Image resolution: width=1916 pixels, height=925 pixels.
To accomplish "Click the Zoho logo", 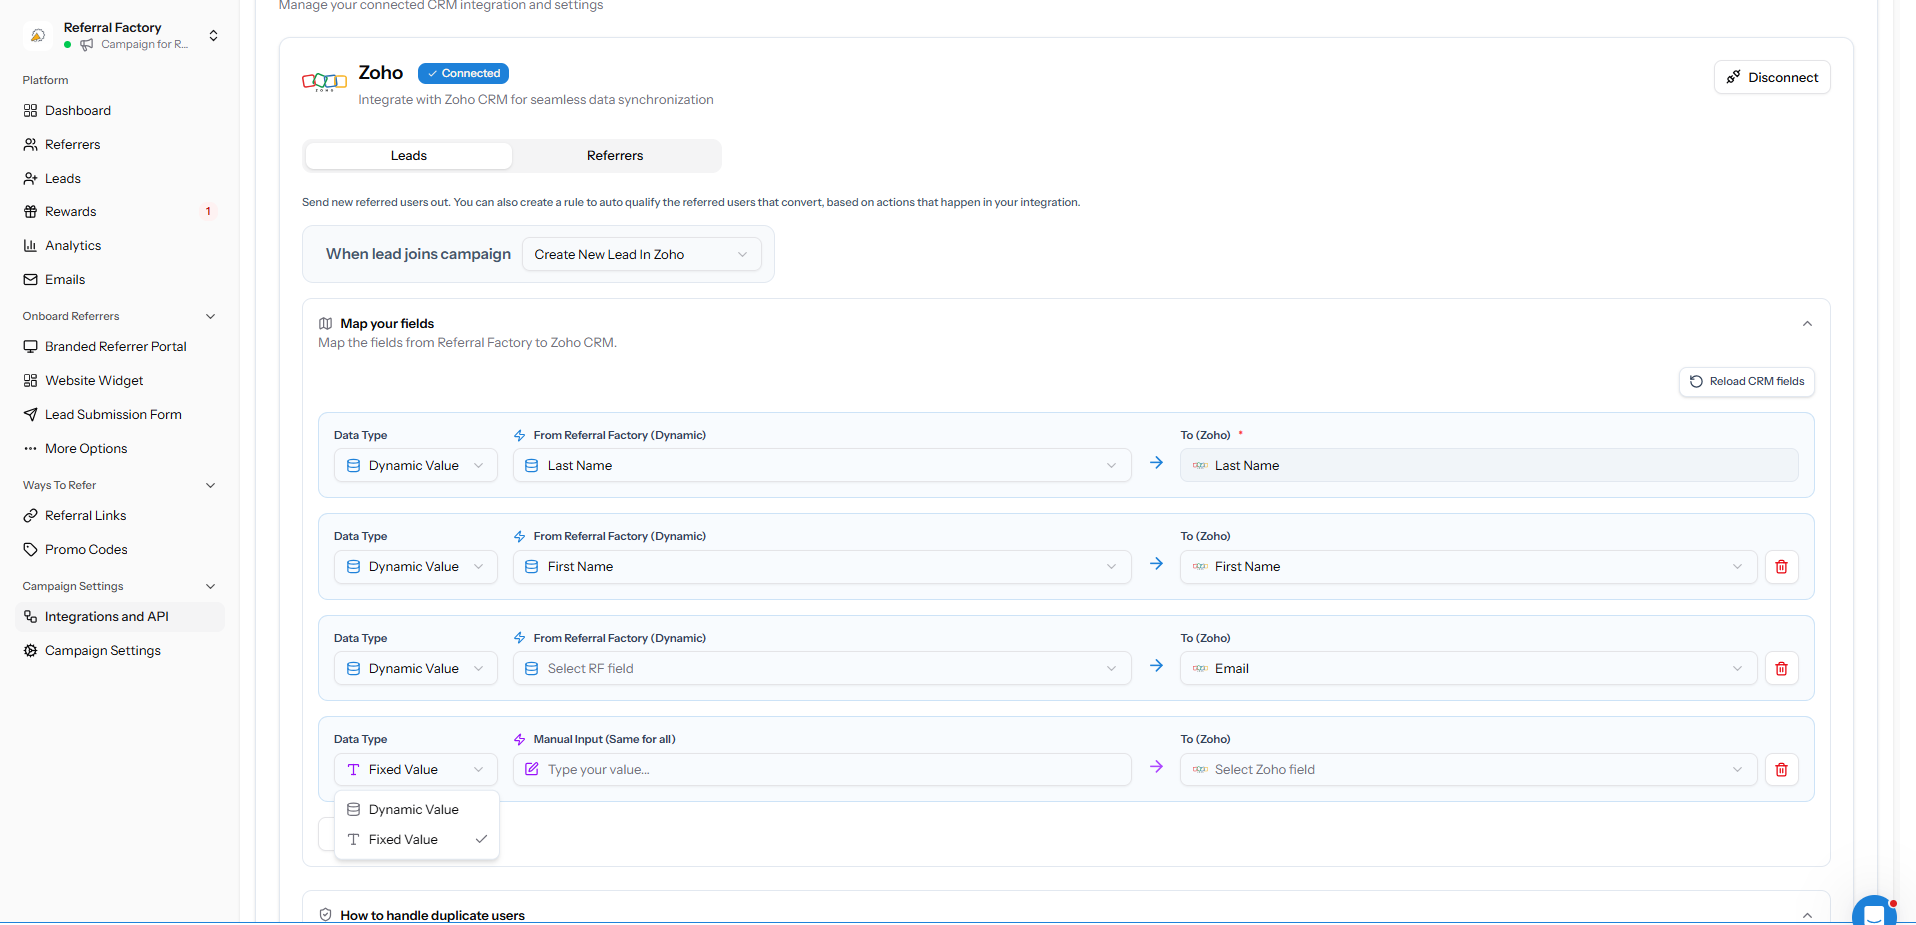I will pyautogui.click(x=324, y=81).
